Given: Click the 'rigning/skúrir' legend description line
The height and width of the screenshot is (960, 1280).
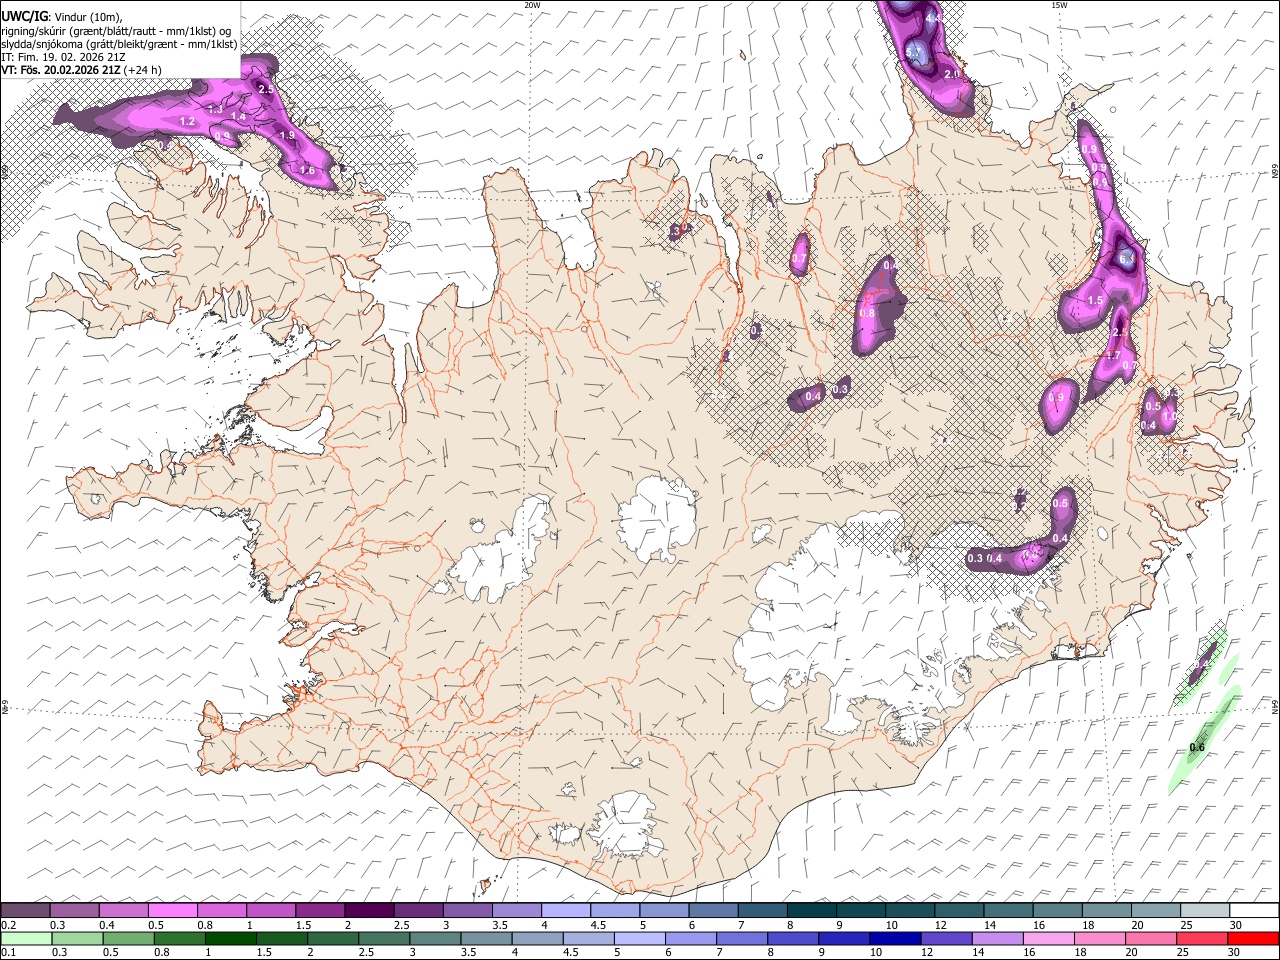Looking at the screenshot, I should click(117, 31).
